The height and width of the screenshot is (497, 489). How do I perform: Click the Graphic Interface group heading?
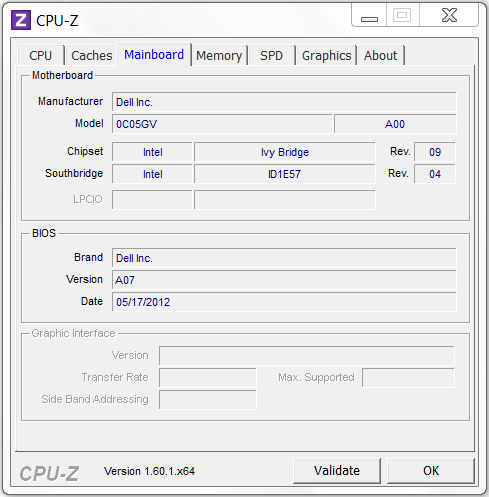(x=73, y=333)
